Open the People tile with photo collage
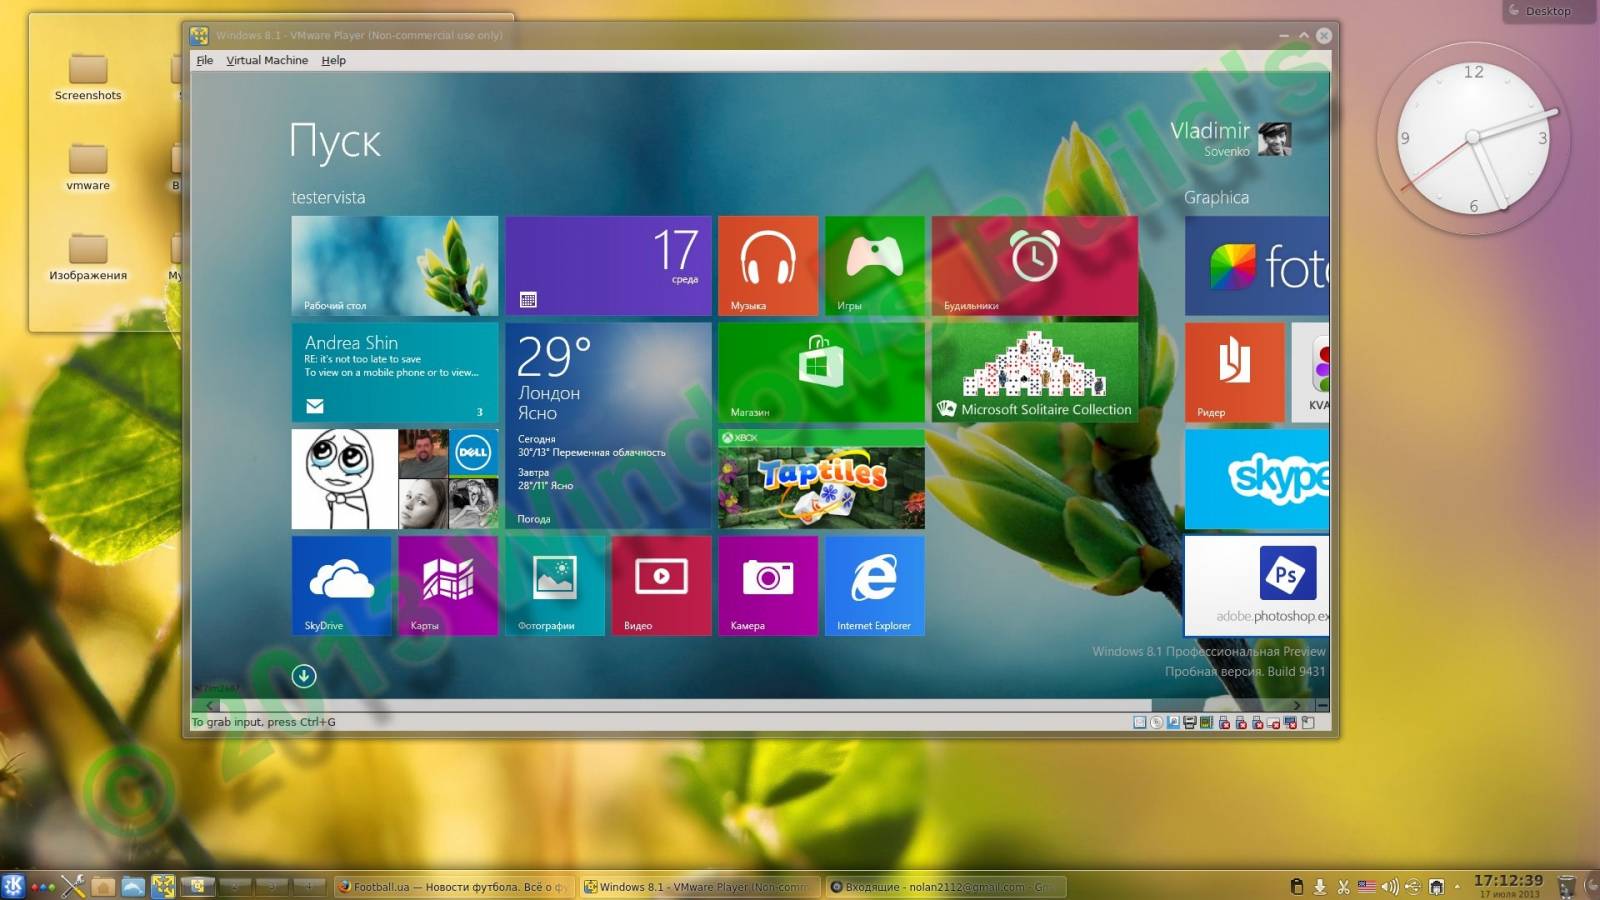 394,479
